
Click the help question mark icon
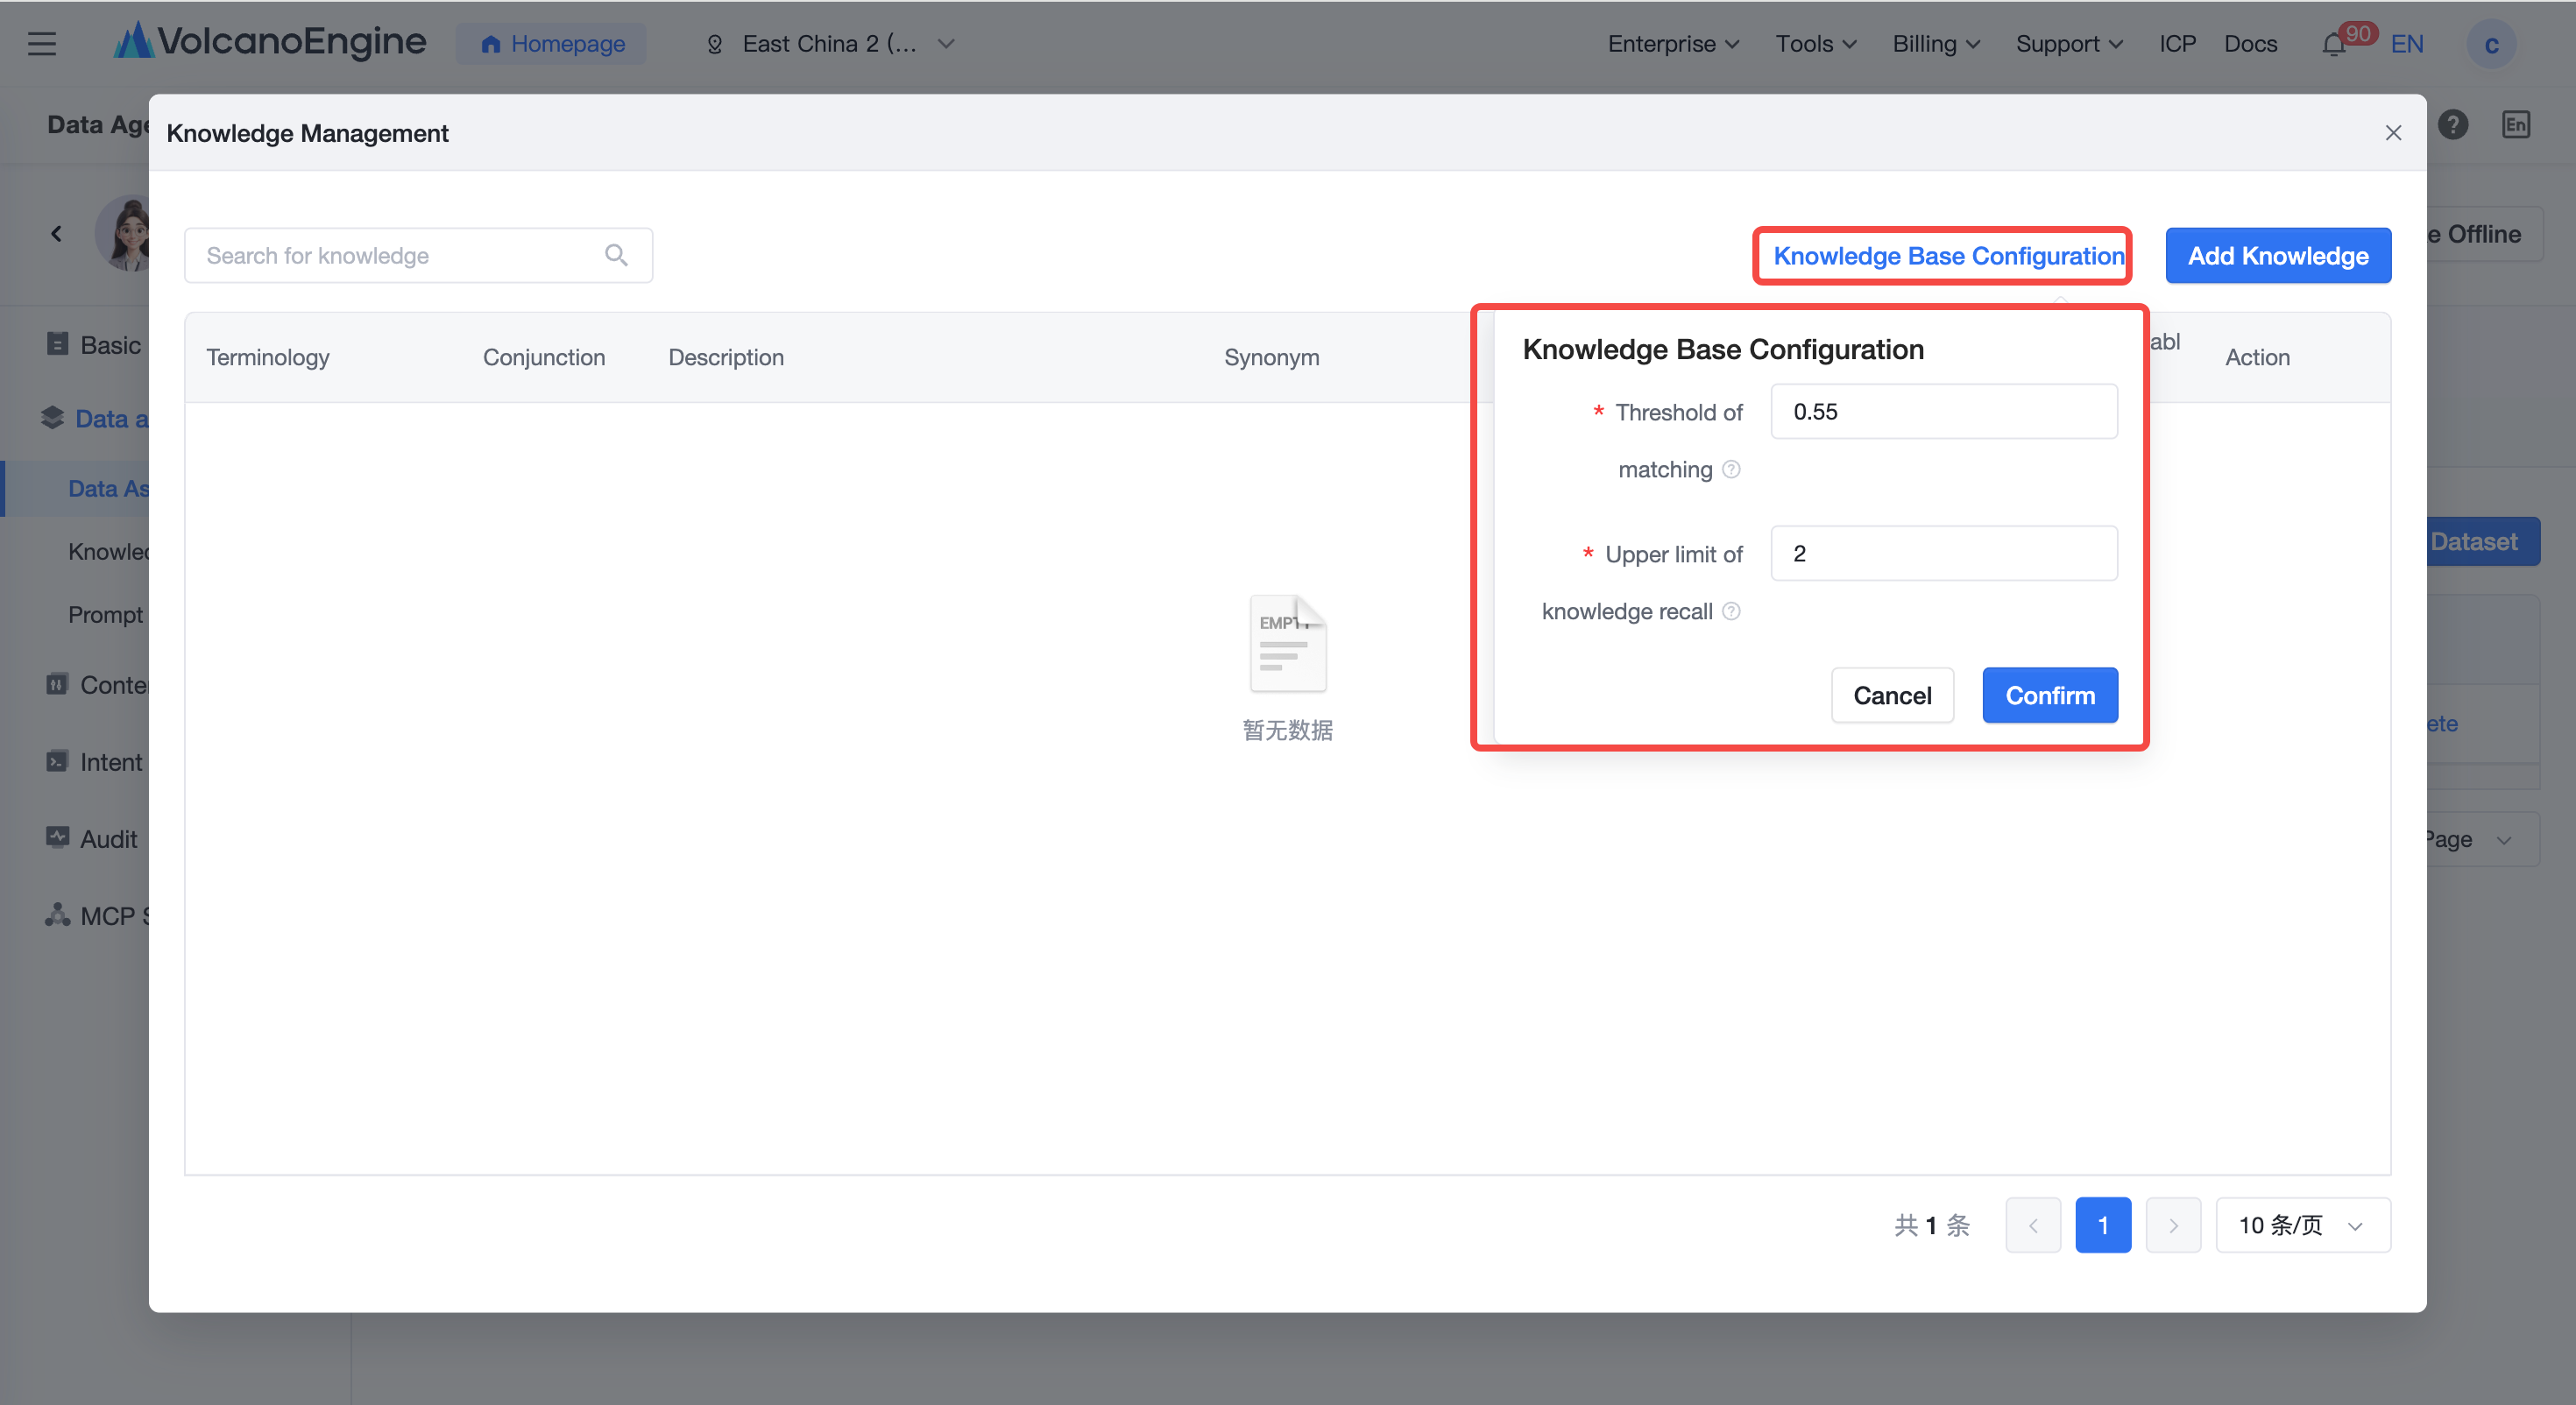2453,125
